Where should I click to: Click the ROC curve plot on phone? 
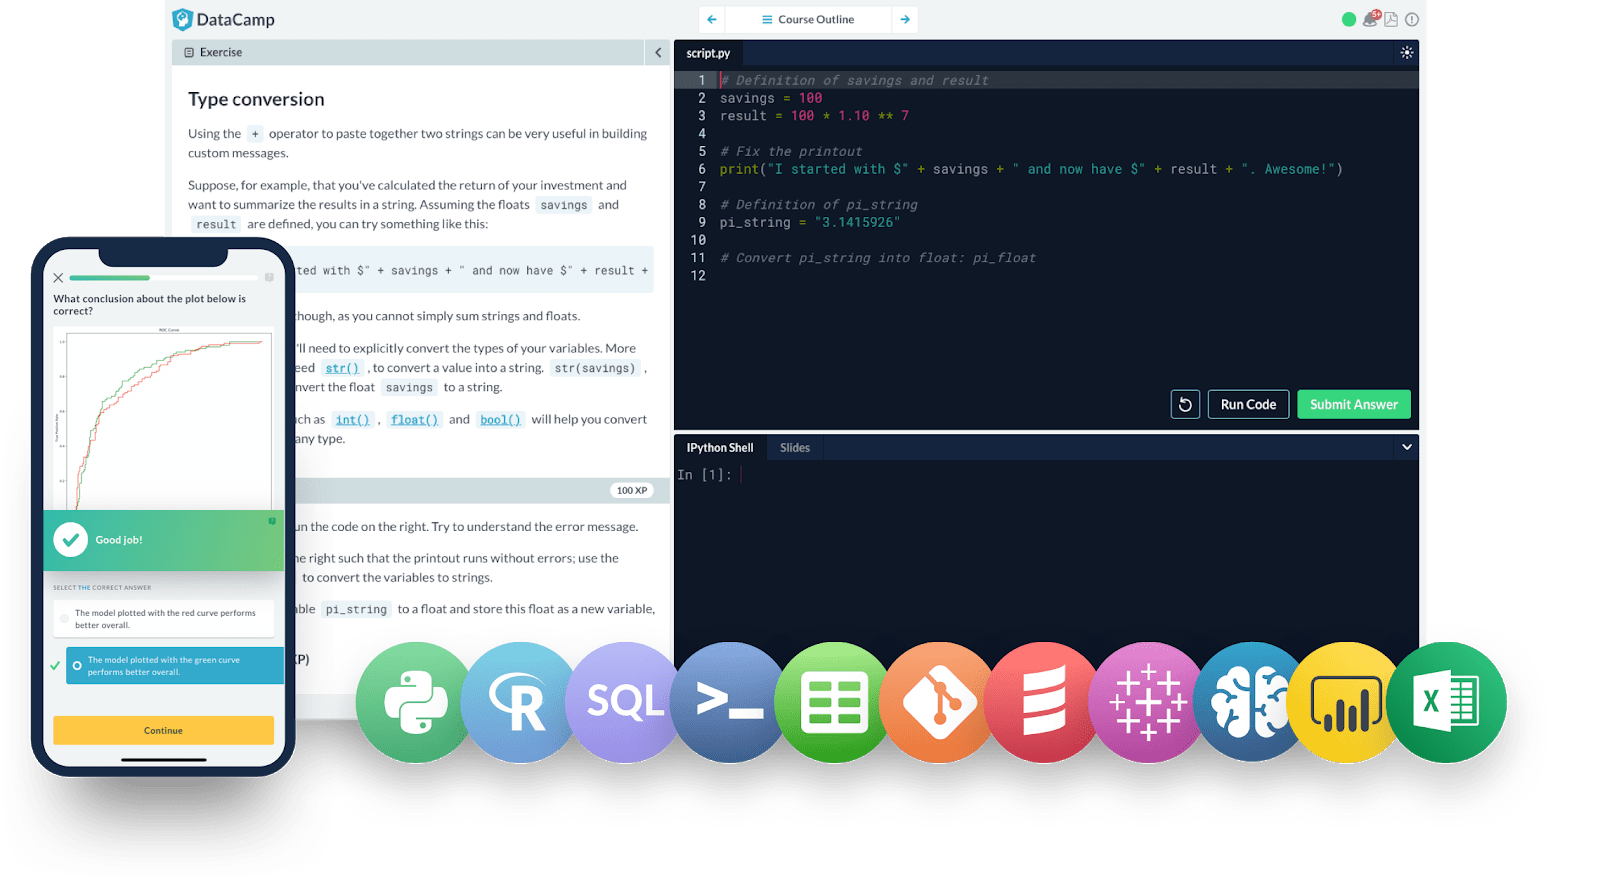tap(164, 419)
